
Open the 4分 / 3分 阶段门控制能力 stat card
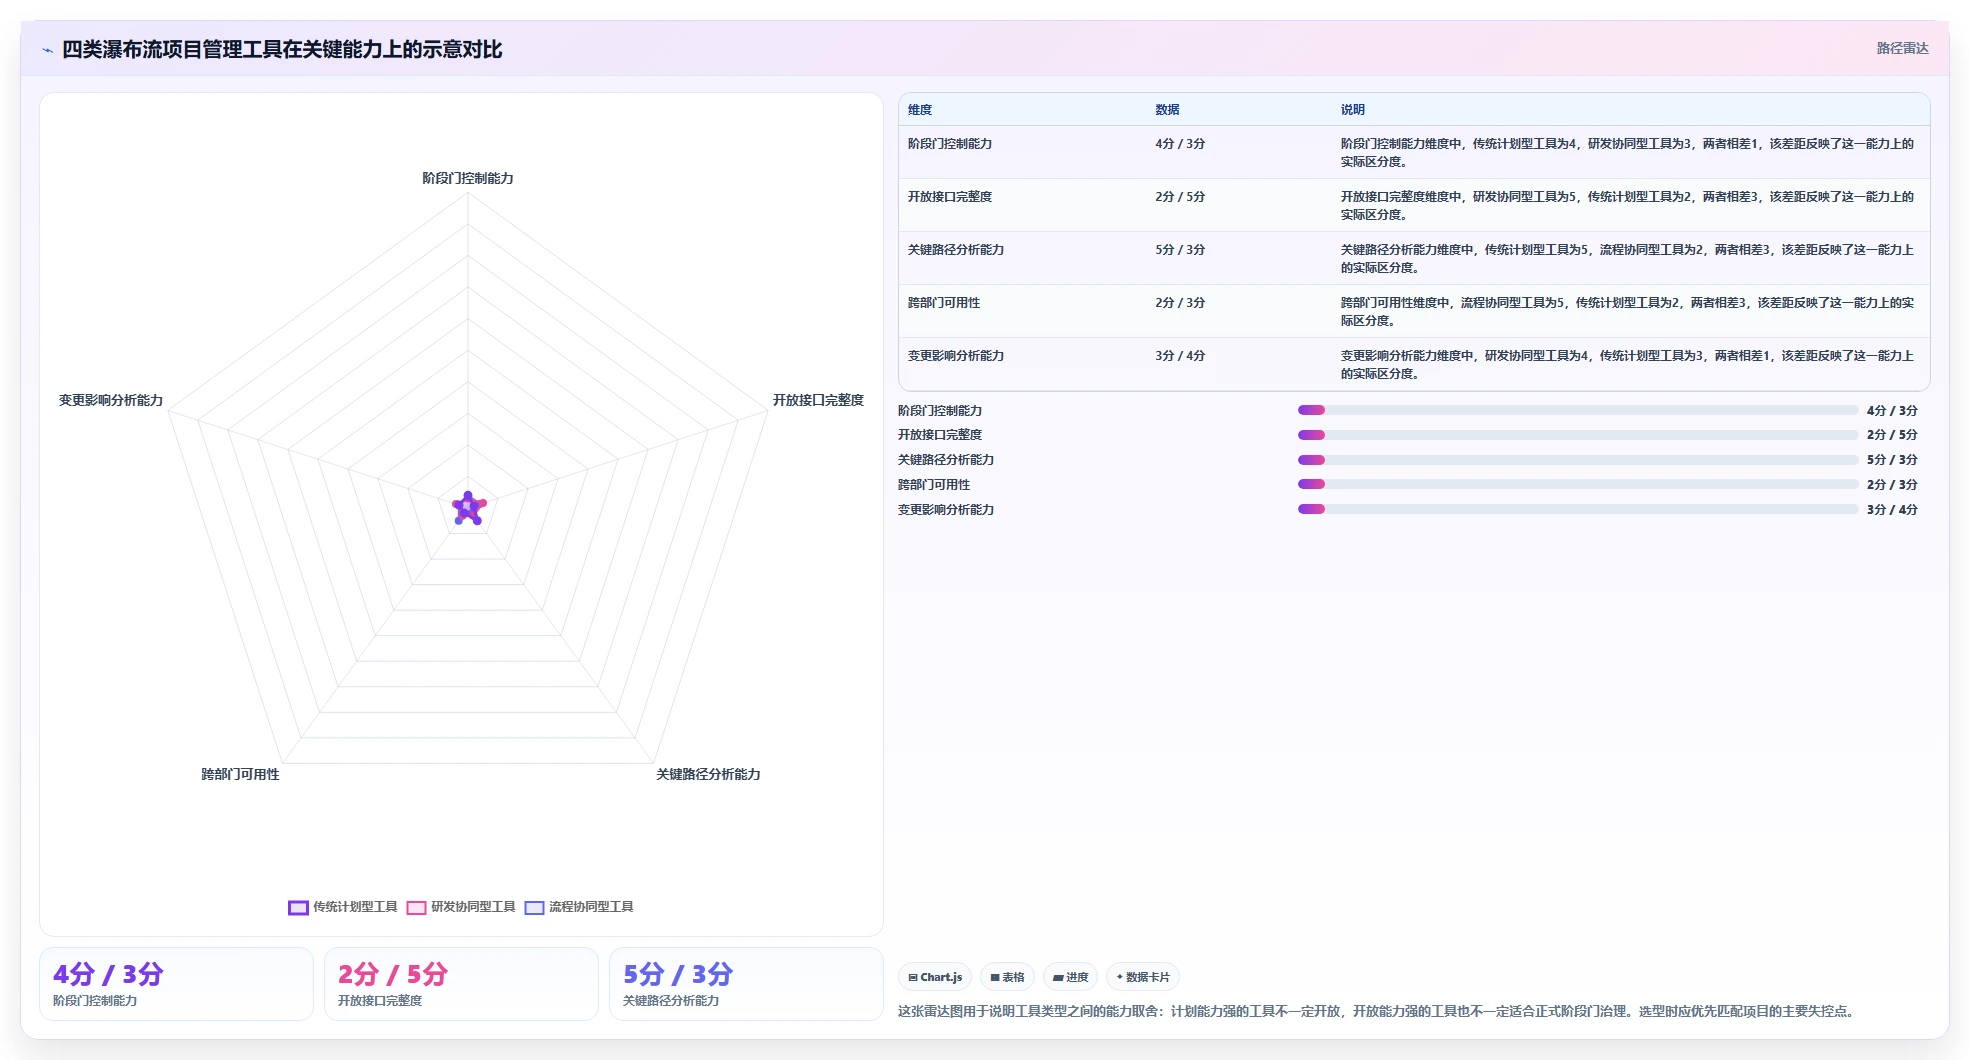click(x=176, y=984)
